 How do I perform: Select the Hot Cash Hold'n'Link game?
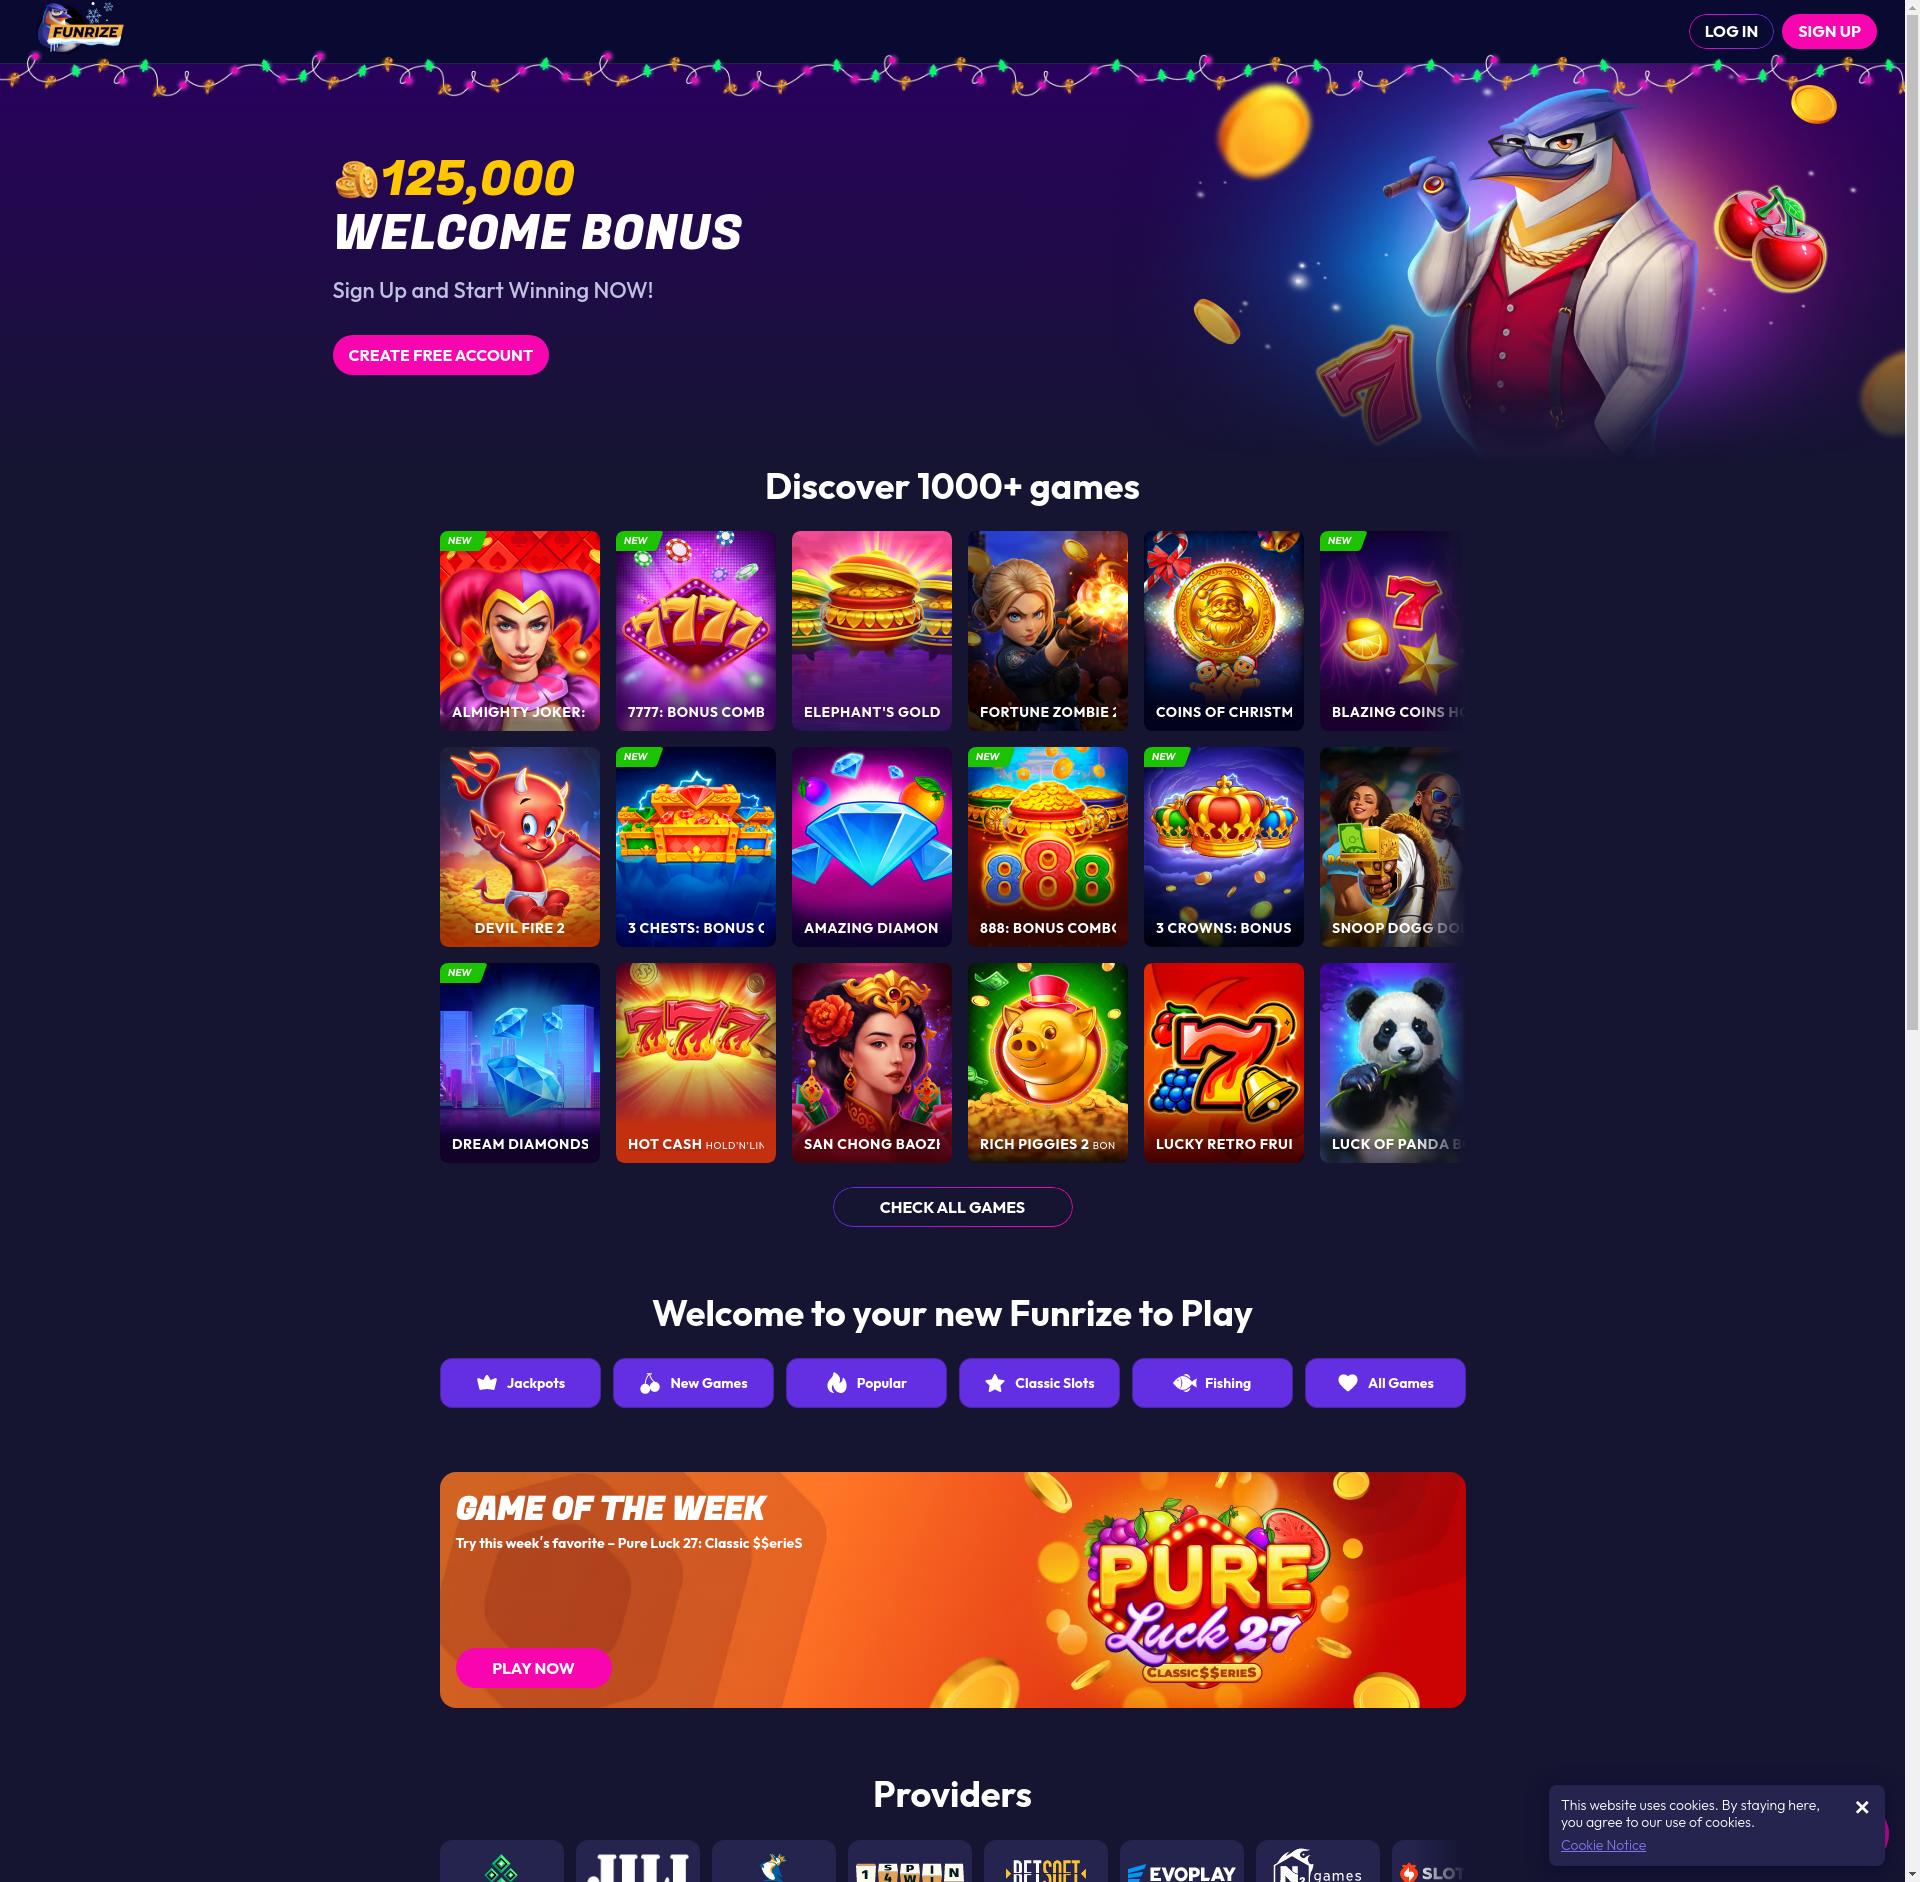coord(696,1063)
